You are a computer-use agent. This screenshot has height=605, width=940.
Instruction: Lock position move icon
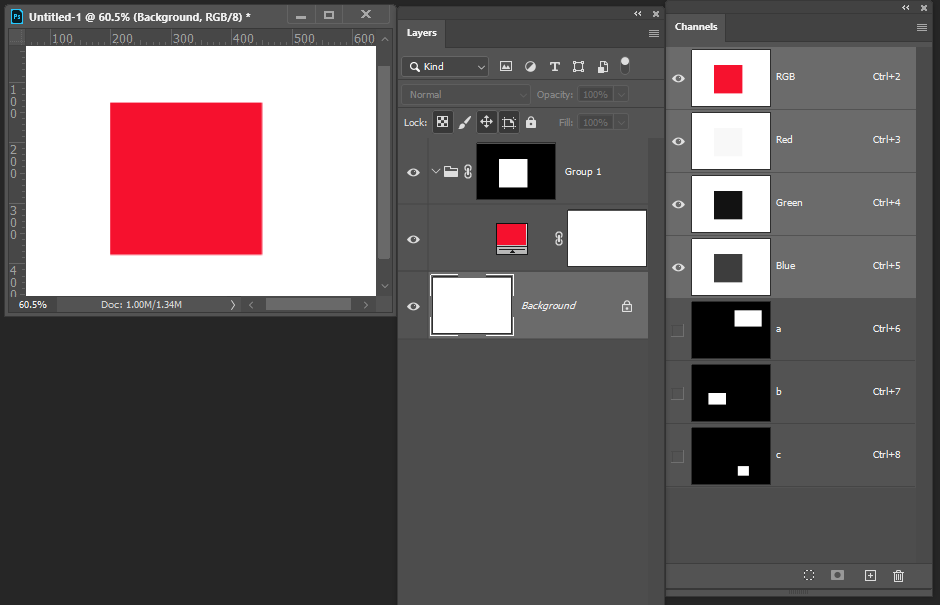(486, 122)
